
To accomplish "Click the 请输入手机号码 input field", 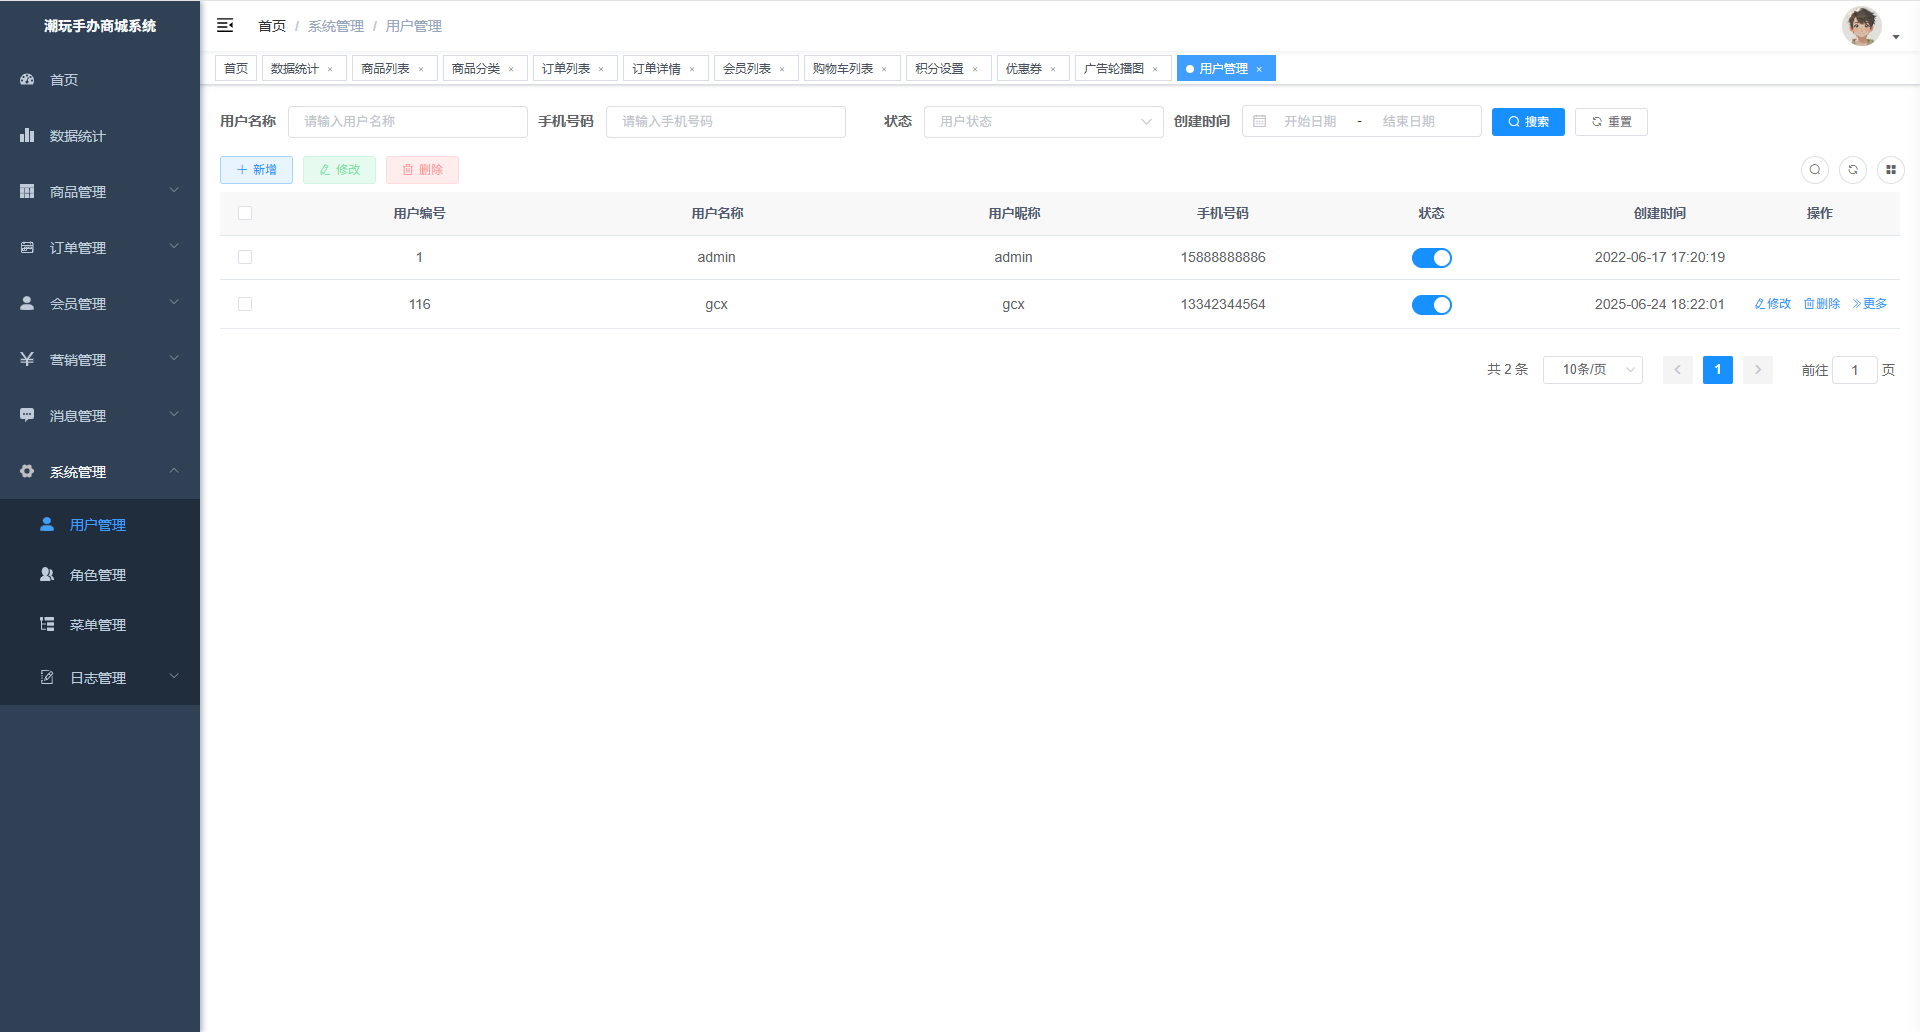I will [x=725, y=121].
